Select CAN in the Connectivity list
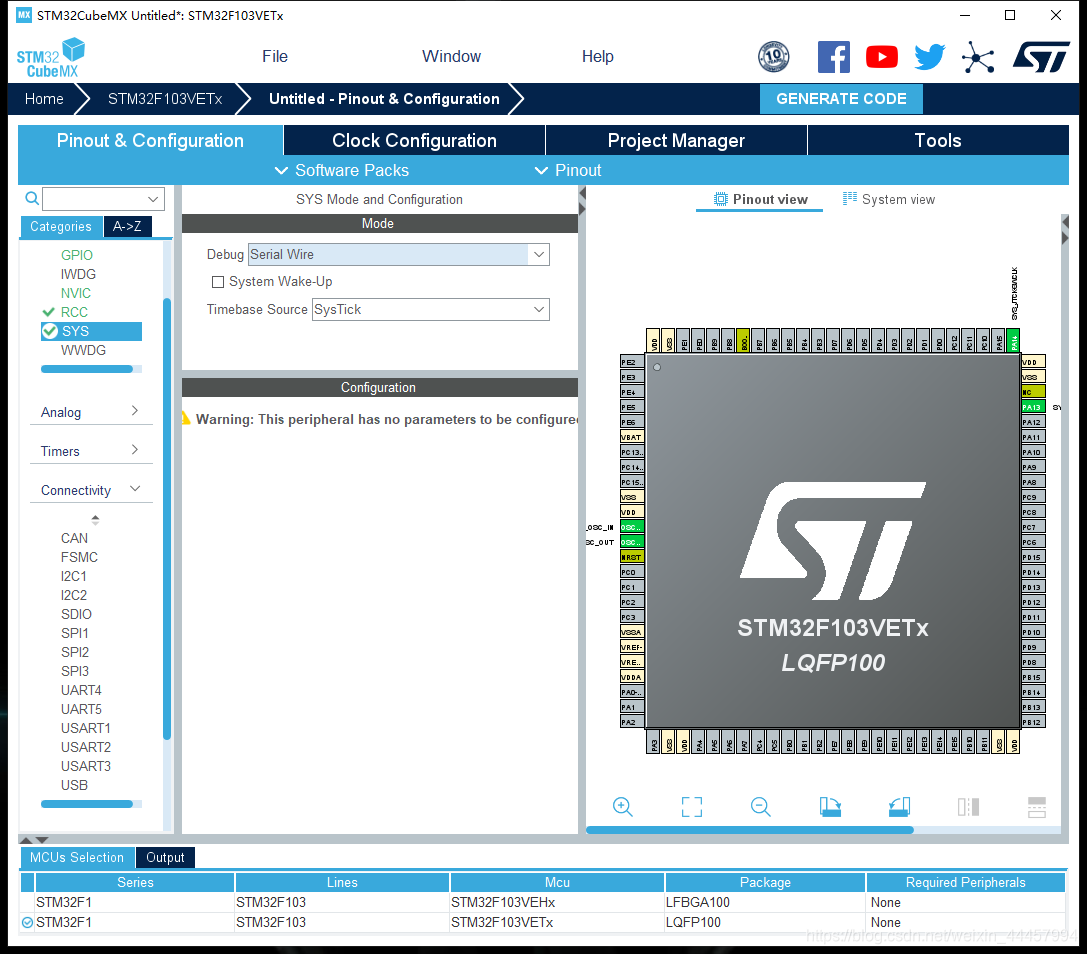1087x954 pixels. tap(74, 538)
